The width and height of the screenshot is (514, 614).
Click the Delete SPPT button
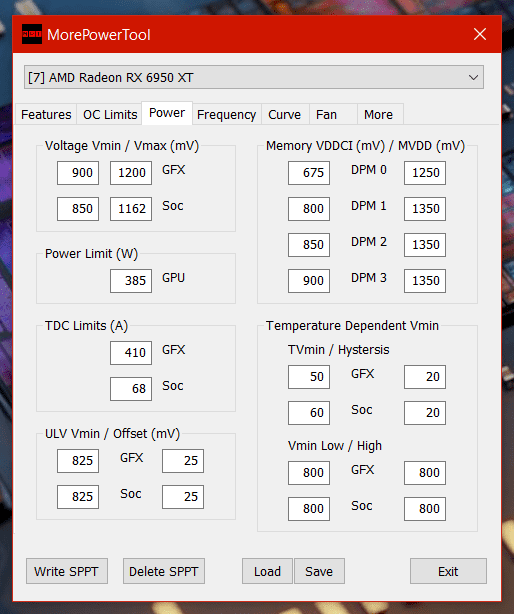point(164,571)
